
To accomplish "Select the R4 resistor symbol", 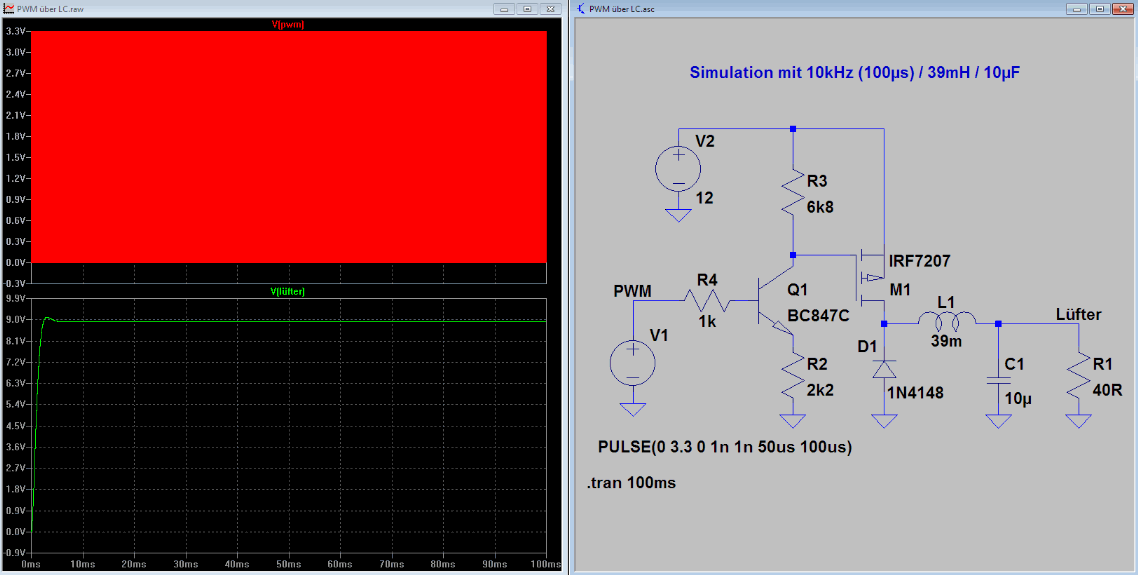I will tap(707, 300).
